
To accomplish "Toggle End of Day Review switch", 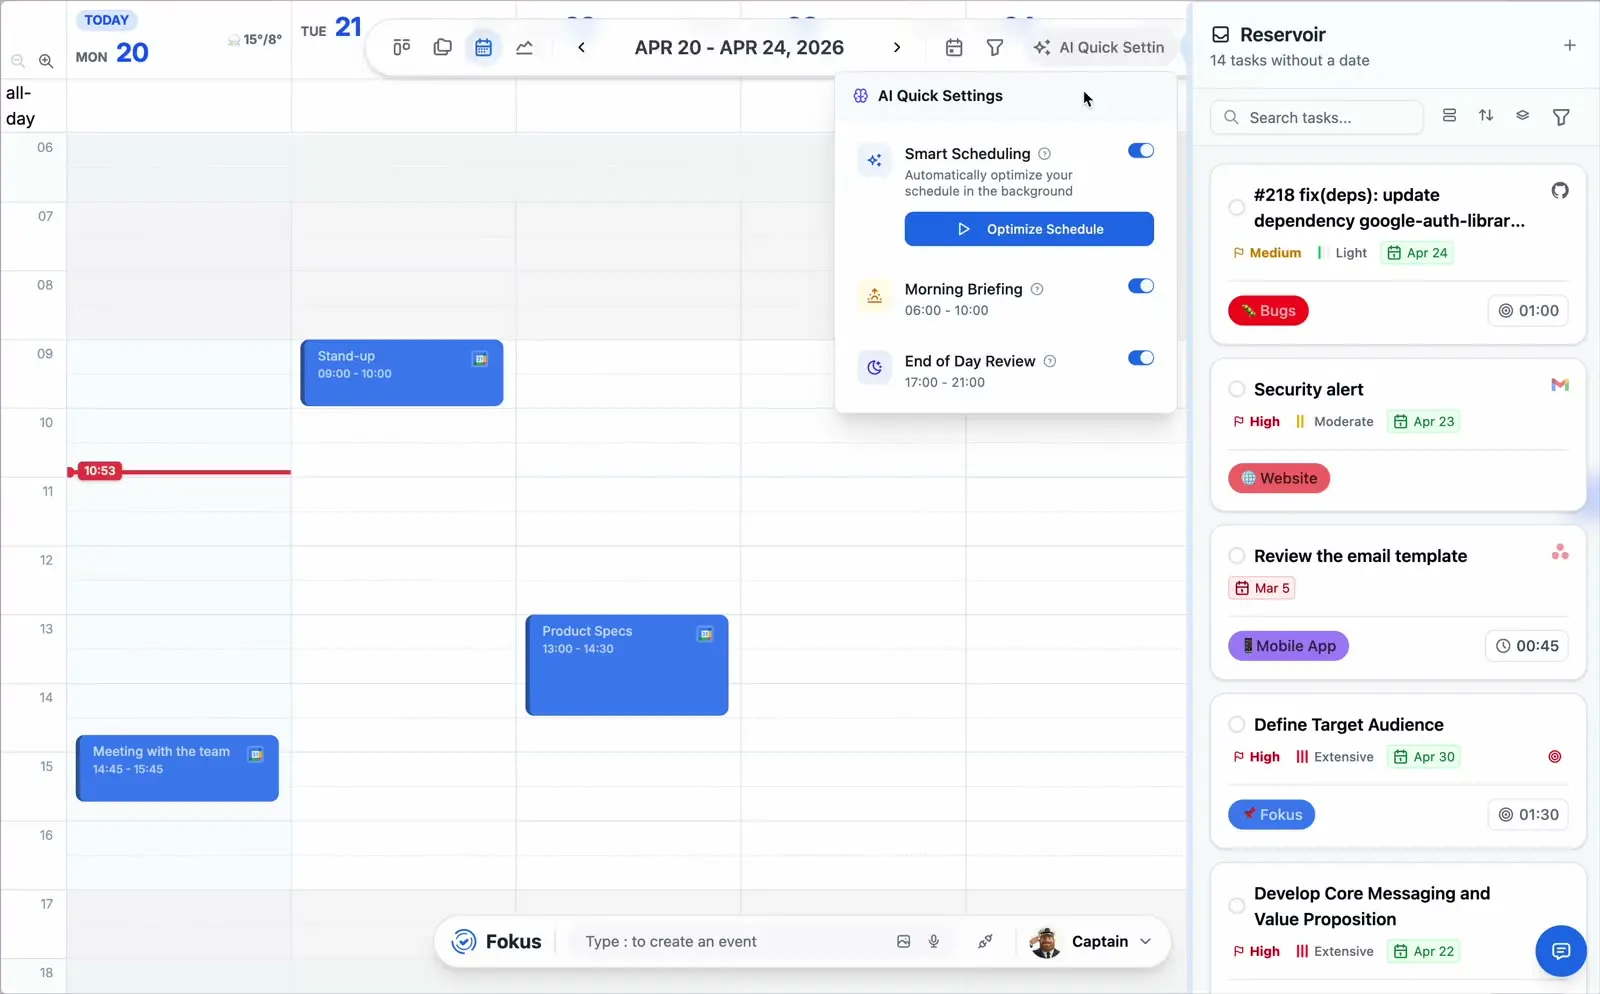I will tap(1141, 358).
